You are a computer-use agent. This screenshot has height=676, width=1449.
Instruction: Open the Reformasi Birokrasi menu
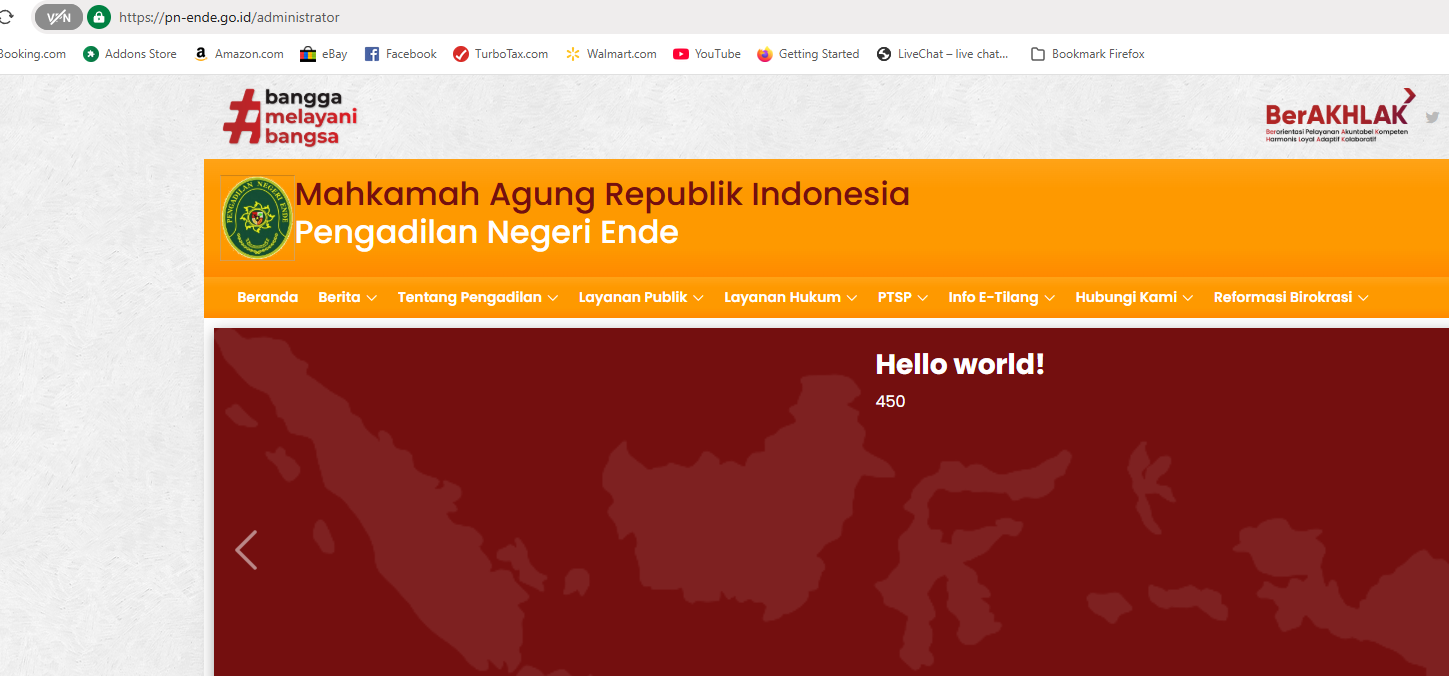click(x=1290, y=297)
